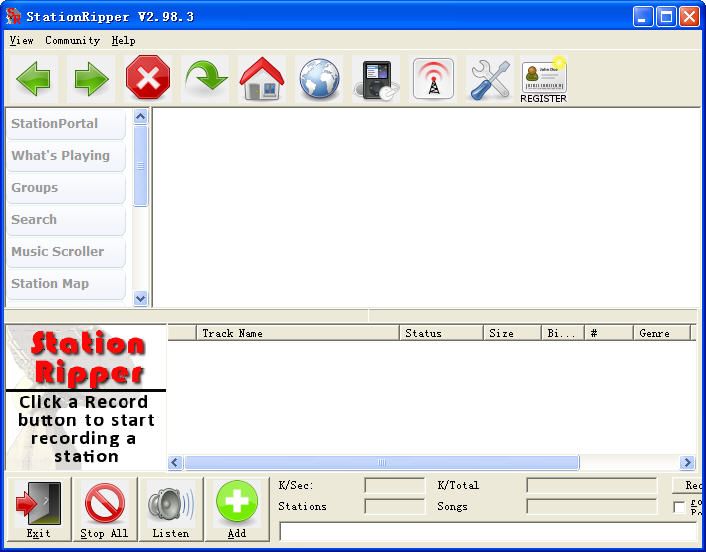Open the View menu
This screenshot has width=706, height=552.
pyautogui.click(x=21, y=41)
